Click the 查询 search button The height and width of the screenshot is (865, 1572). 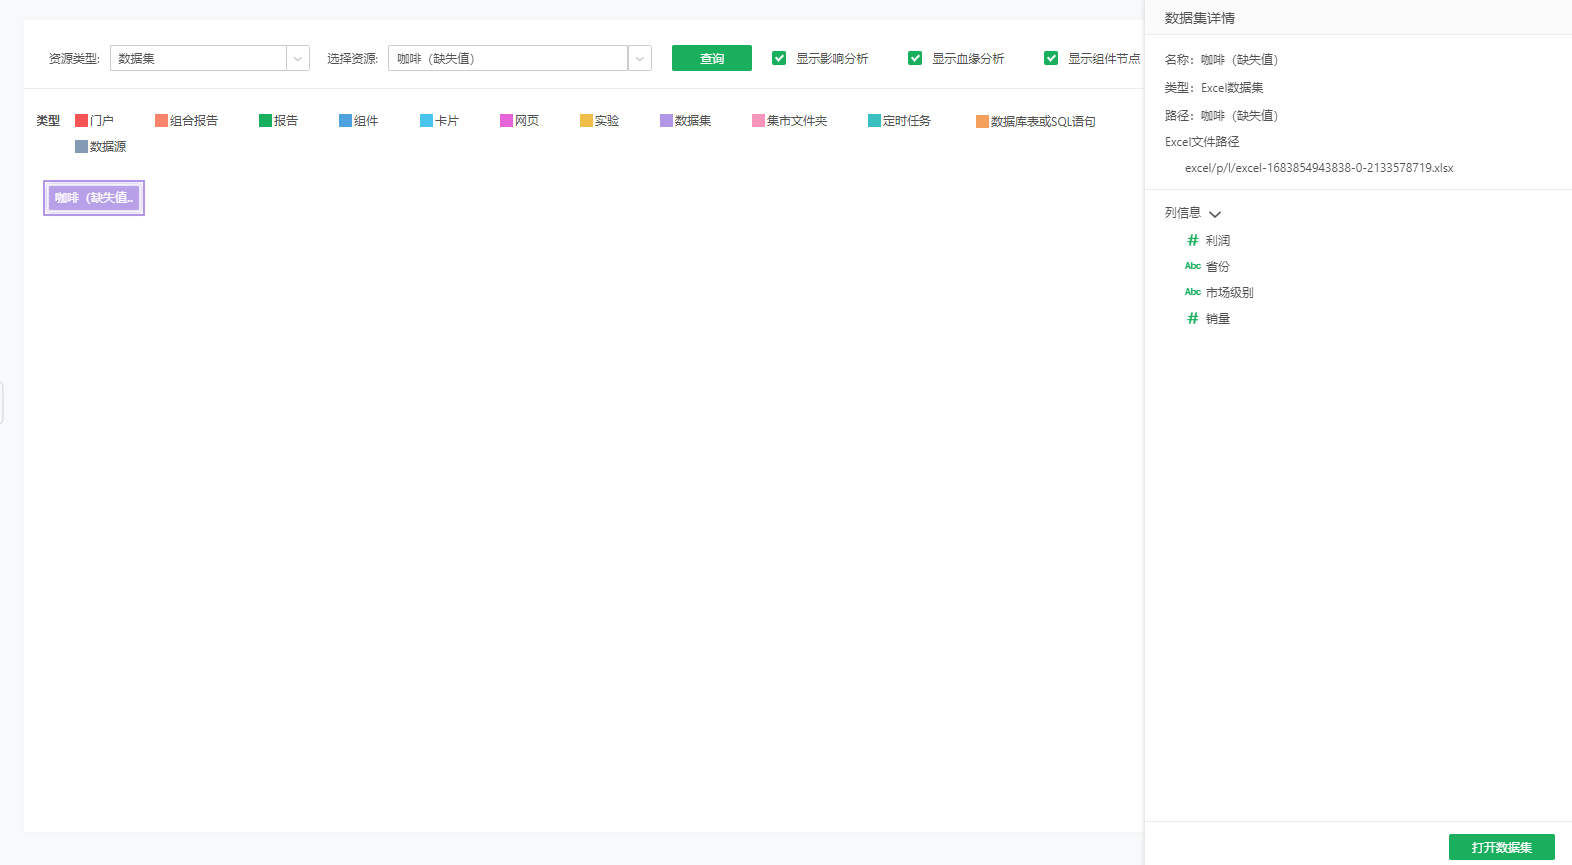(x=712, y=58)
